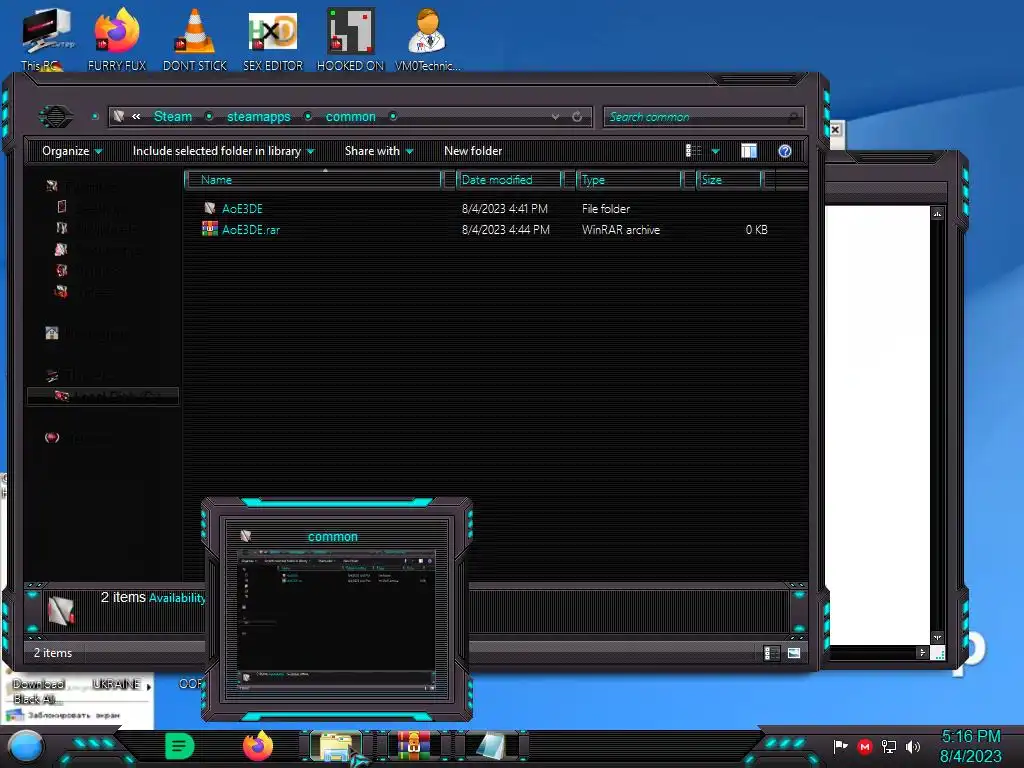This screenshot has width=1024, height=768.
Task: Click the New folder button
Action: click(473, 151)
